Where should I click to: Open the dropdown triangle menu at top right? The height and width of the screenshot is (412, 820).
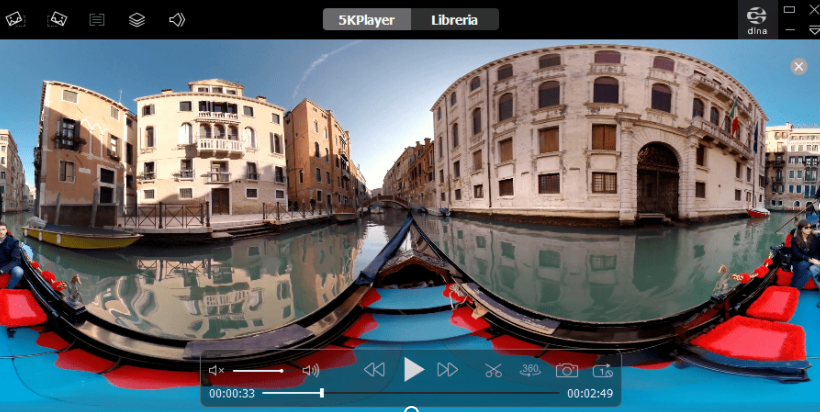[x=814, y=30]
